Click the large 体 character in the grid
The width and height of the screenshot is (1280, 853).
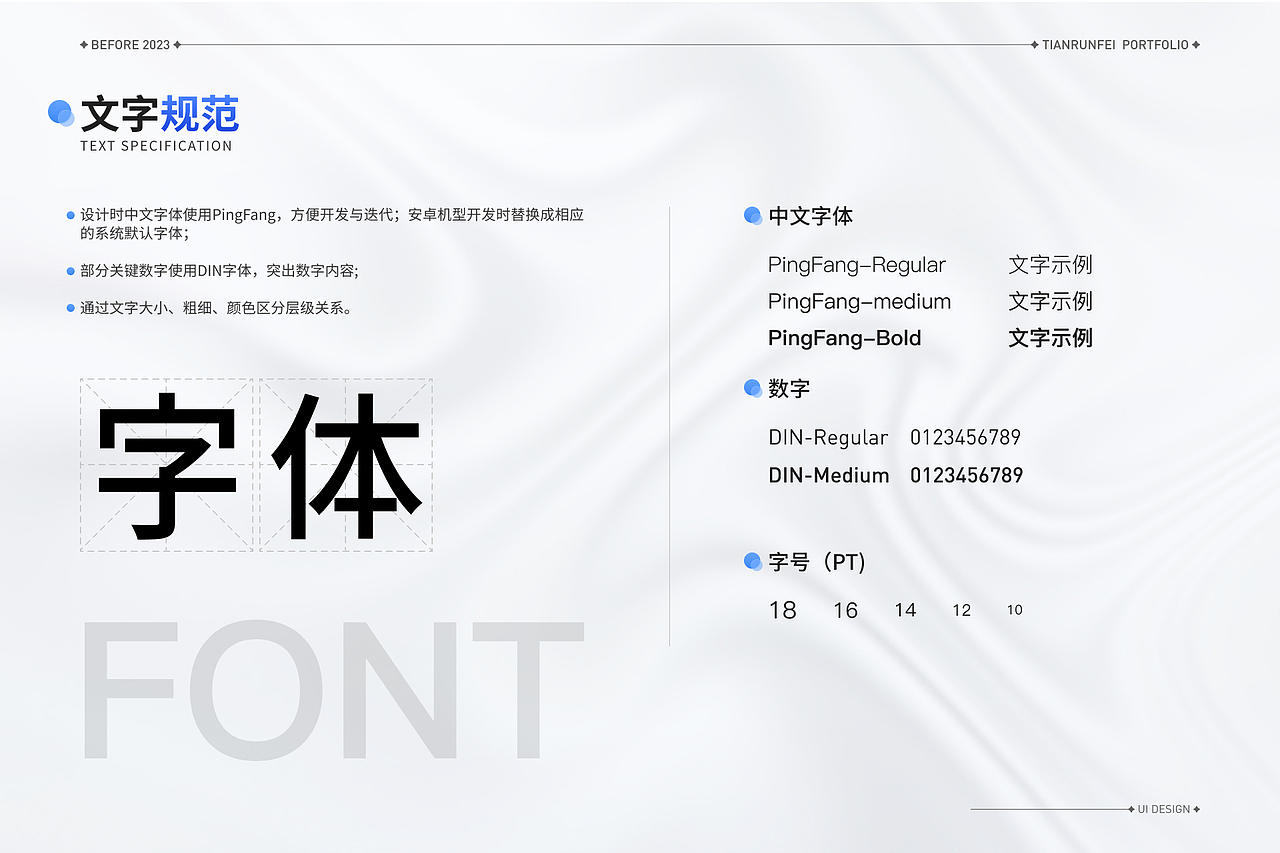point(347,465)
